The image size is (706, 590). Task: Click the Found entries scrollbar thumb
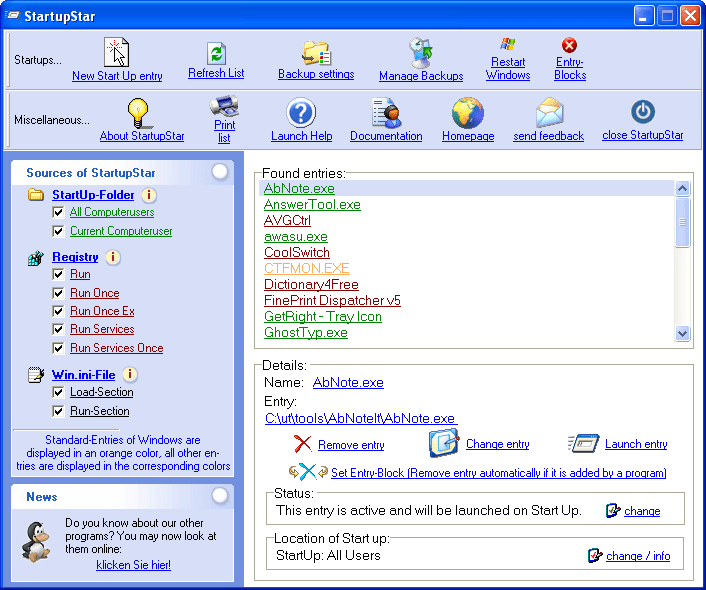[x=683, y=222]
